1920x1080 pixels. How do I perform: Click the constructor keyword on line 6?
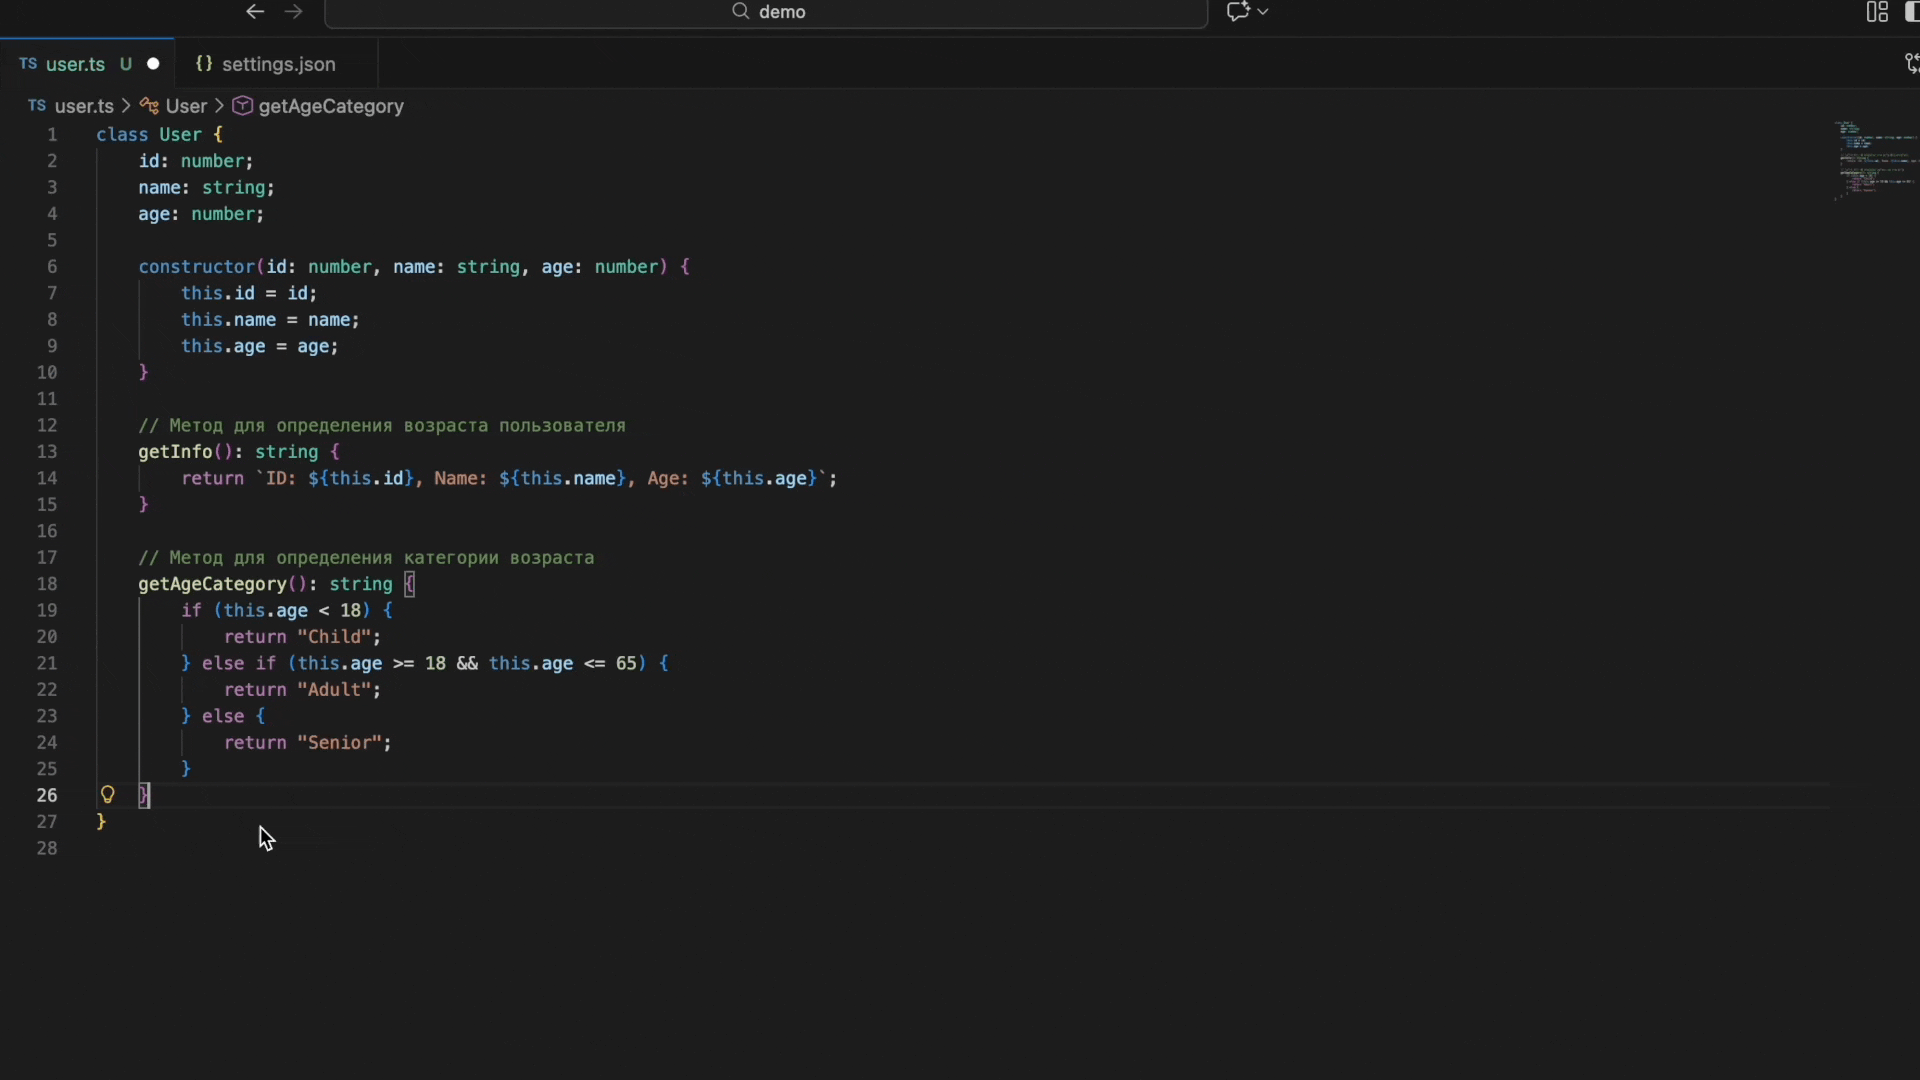point(197,267)
